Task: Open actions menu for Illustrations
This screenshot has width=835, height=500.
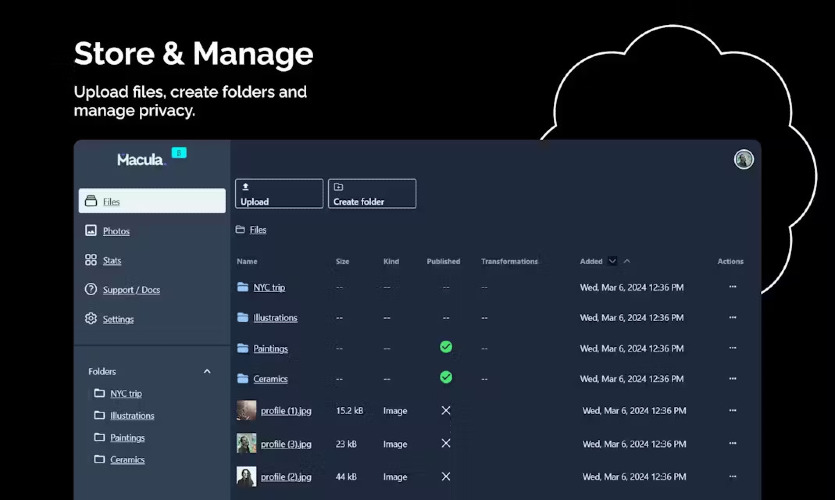Action: coord(733,317)
